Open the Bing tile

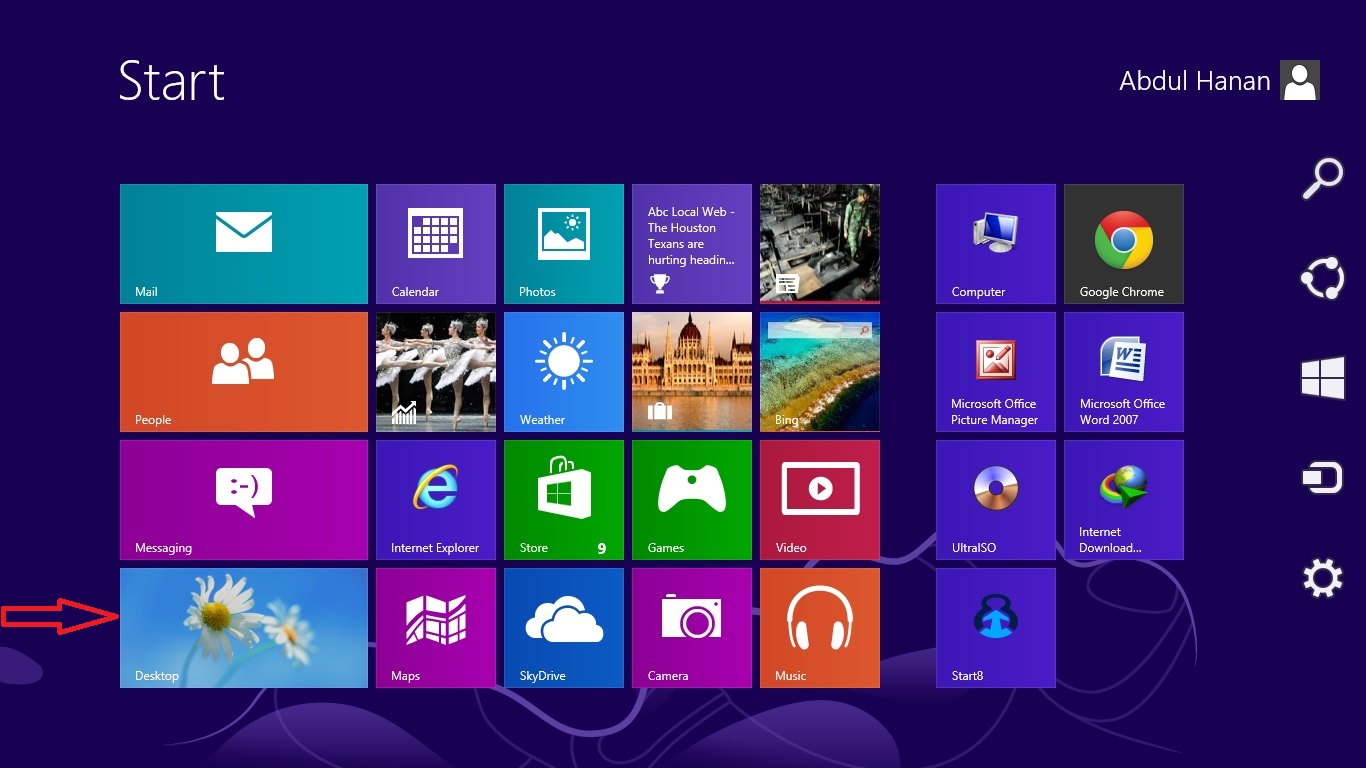pos(820,372)
